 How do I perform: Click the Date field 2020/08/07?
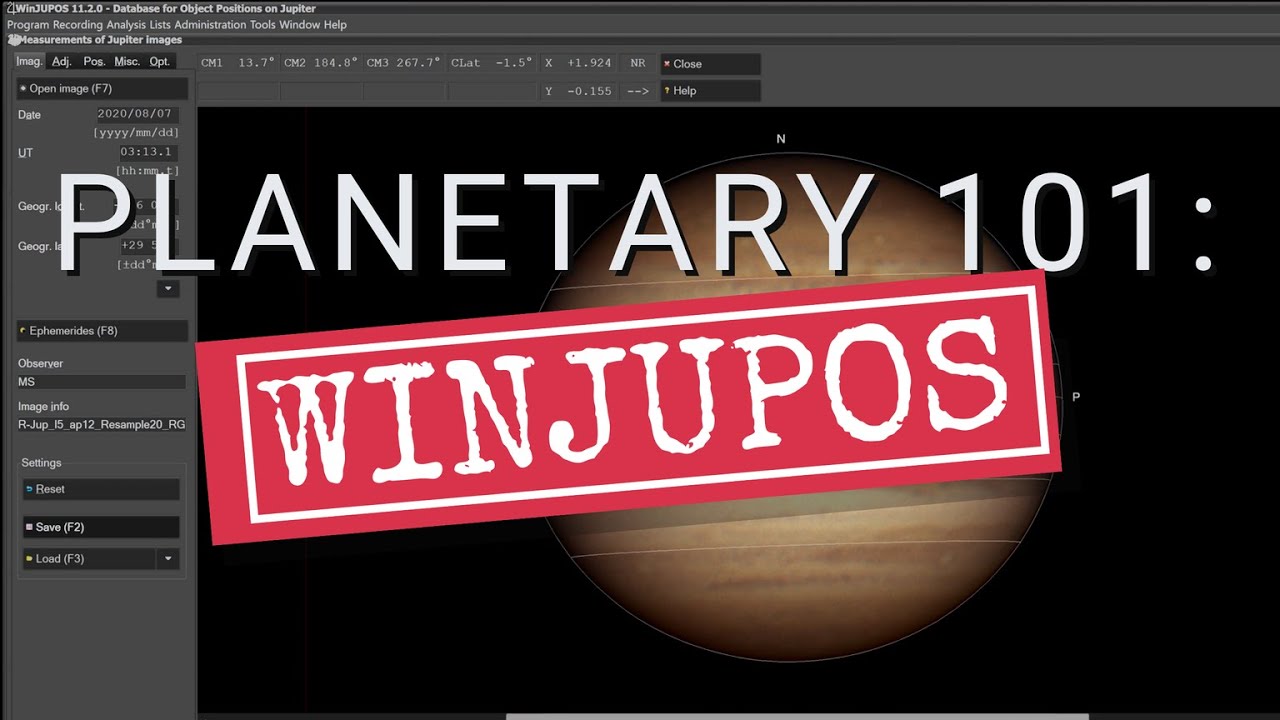pyautogui.click(x=136, y=115)
